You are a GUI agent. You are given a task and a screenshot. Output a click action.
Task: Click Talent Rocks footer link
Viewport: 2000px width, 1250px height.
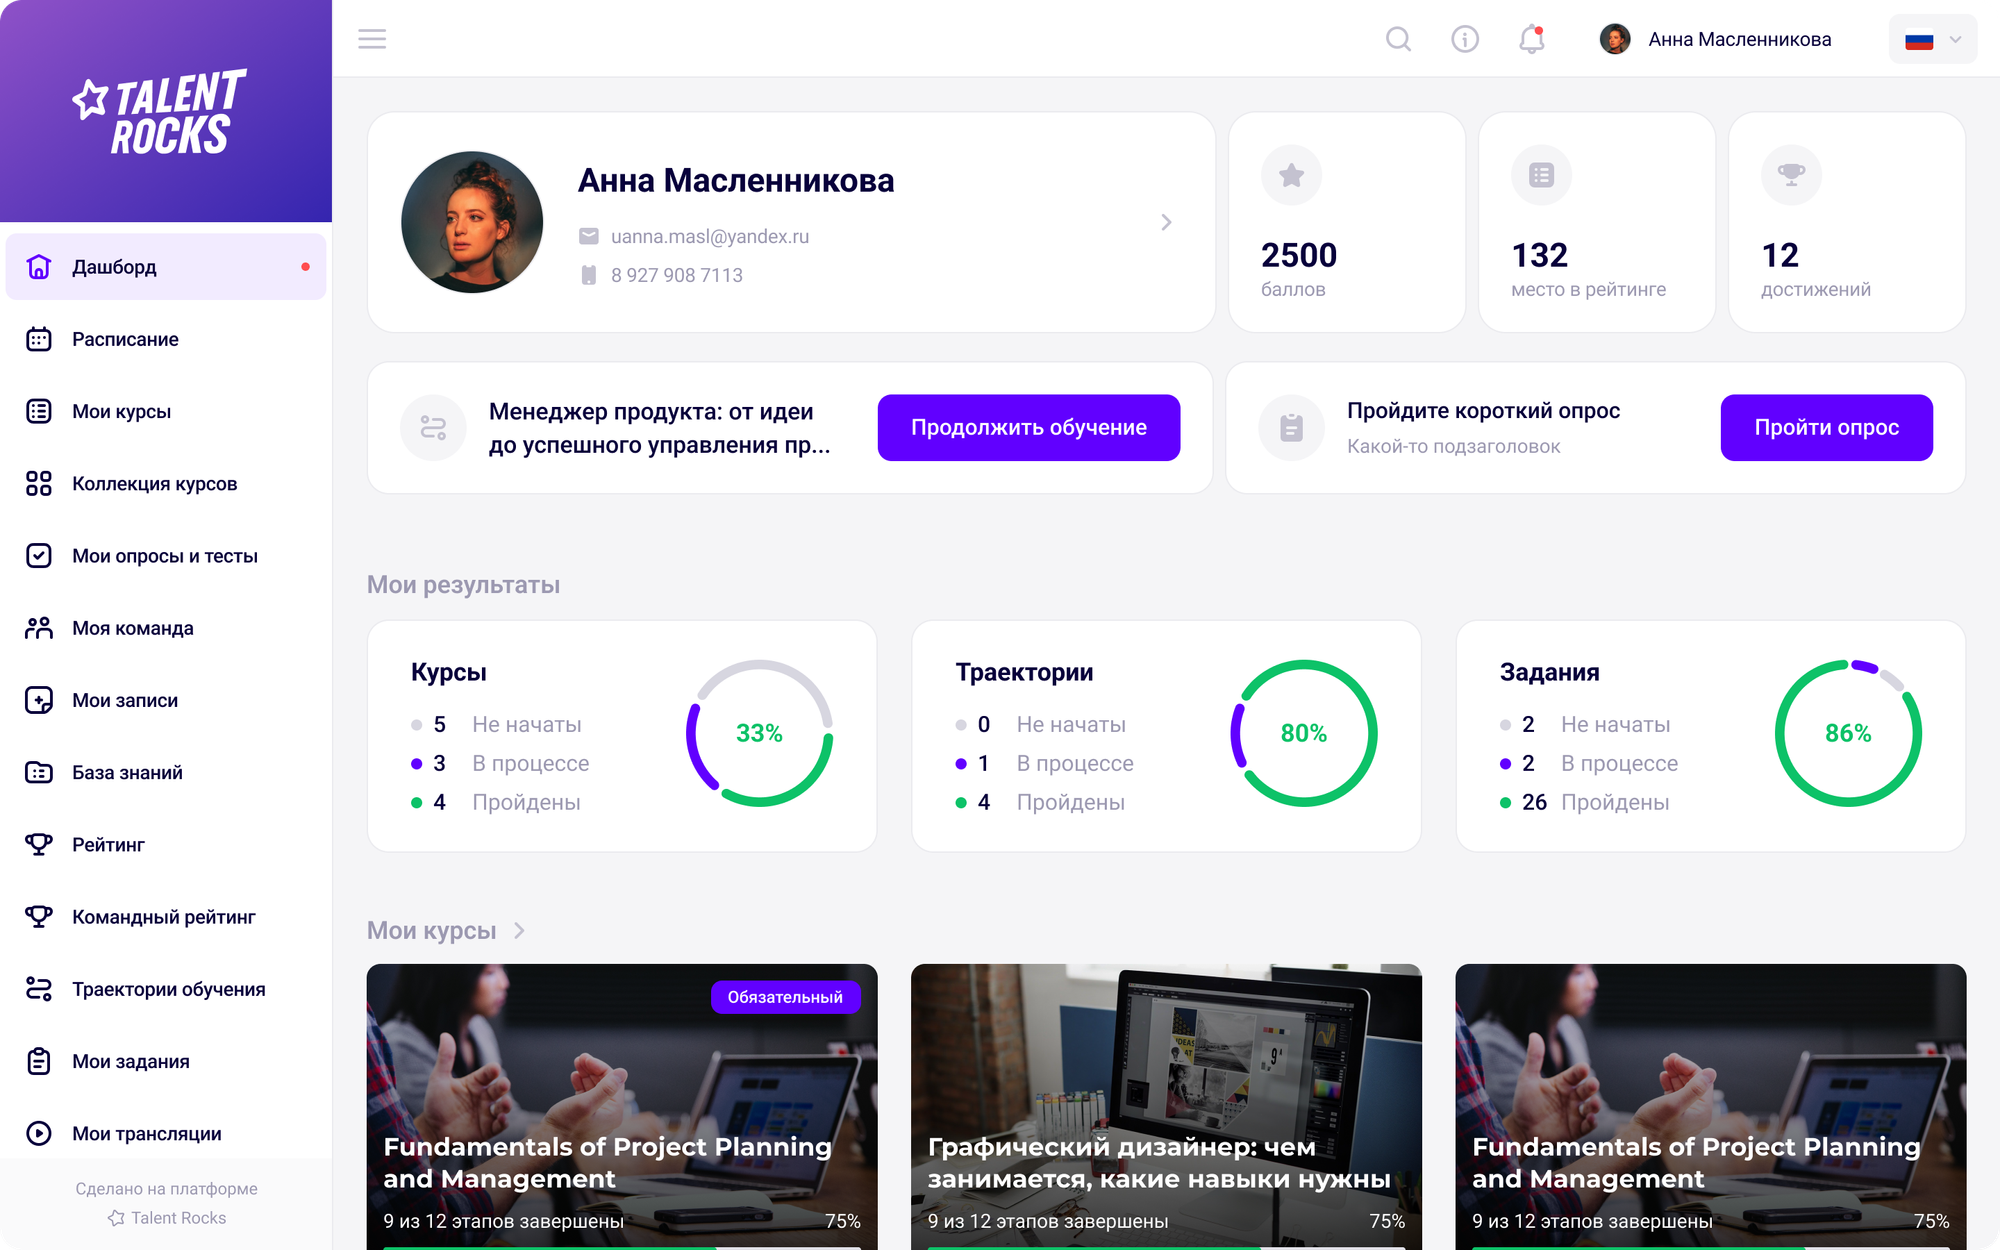(x=168, y=1218)
